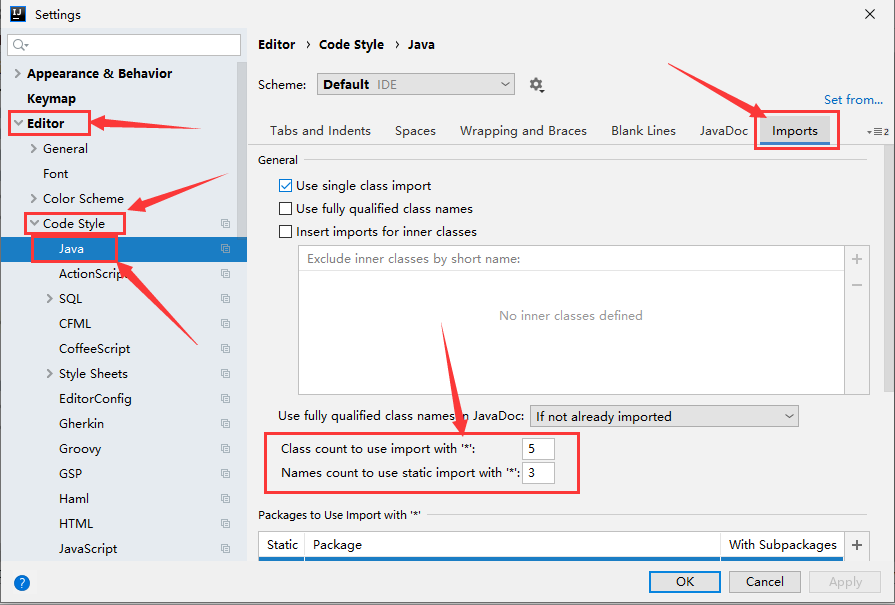The height and width of the screenshot is (605, 895).
Task: Click the help question mark icon
Action: tap(22, 583)
